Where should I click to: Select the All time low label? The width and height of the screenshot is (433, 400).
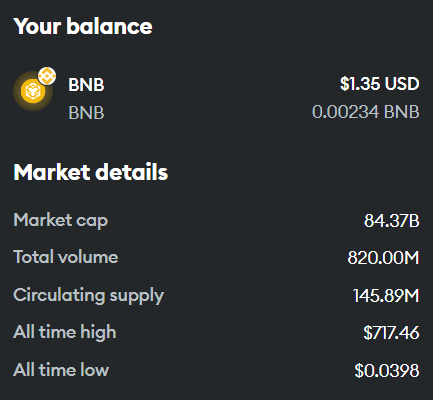click(x=61, y=370)
